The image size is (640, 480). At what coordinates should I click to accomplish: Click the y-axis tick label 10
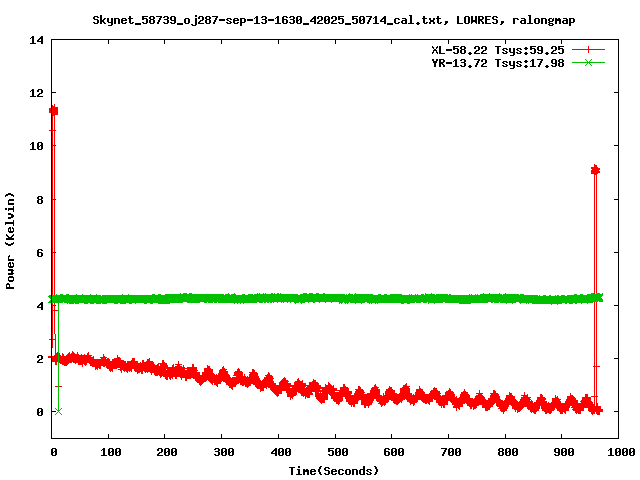click(x=36, y=146)
